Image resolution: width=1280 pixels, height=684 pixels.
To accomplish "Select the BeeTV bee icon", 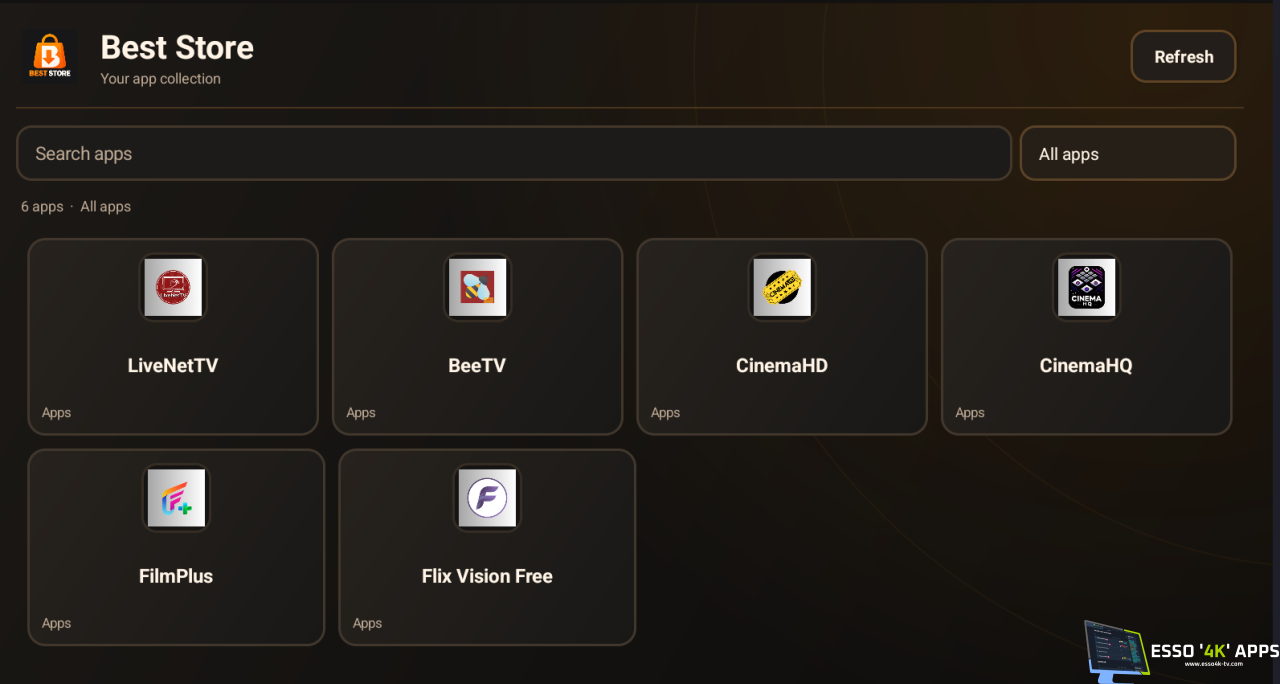I will (477, 288).
